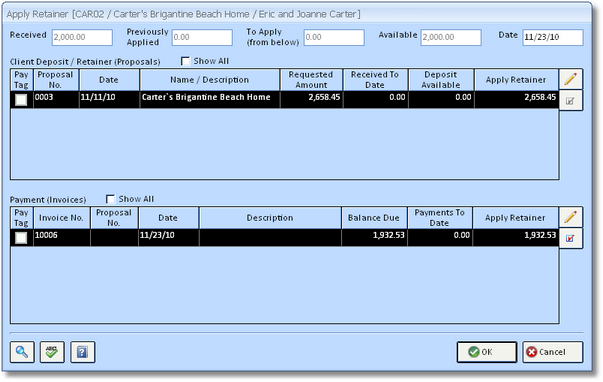Click the Proposal No. header in proposals table
This screenshot has height=382, width=603.
[56, 80]
